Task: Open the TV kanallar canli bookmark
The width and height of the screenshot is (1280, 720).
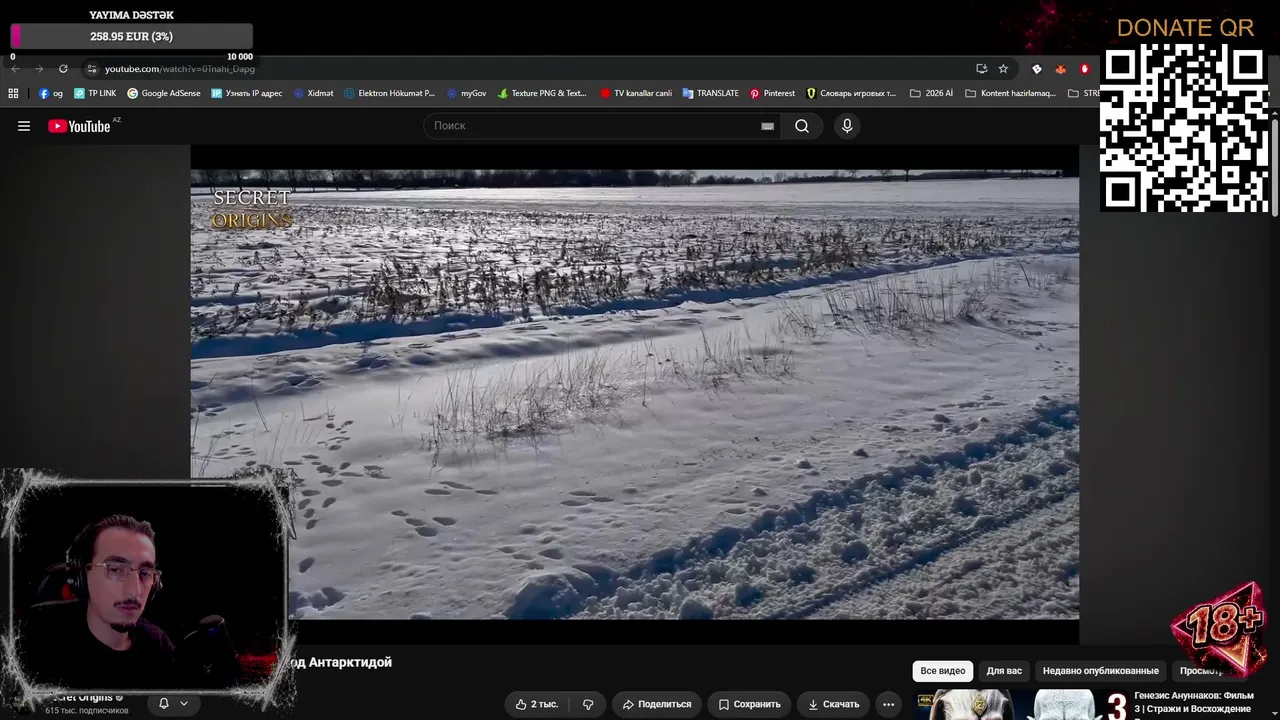Action: point(636,93)
